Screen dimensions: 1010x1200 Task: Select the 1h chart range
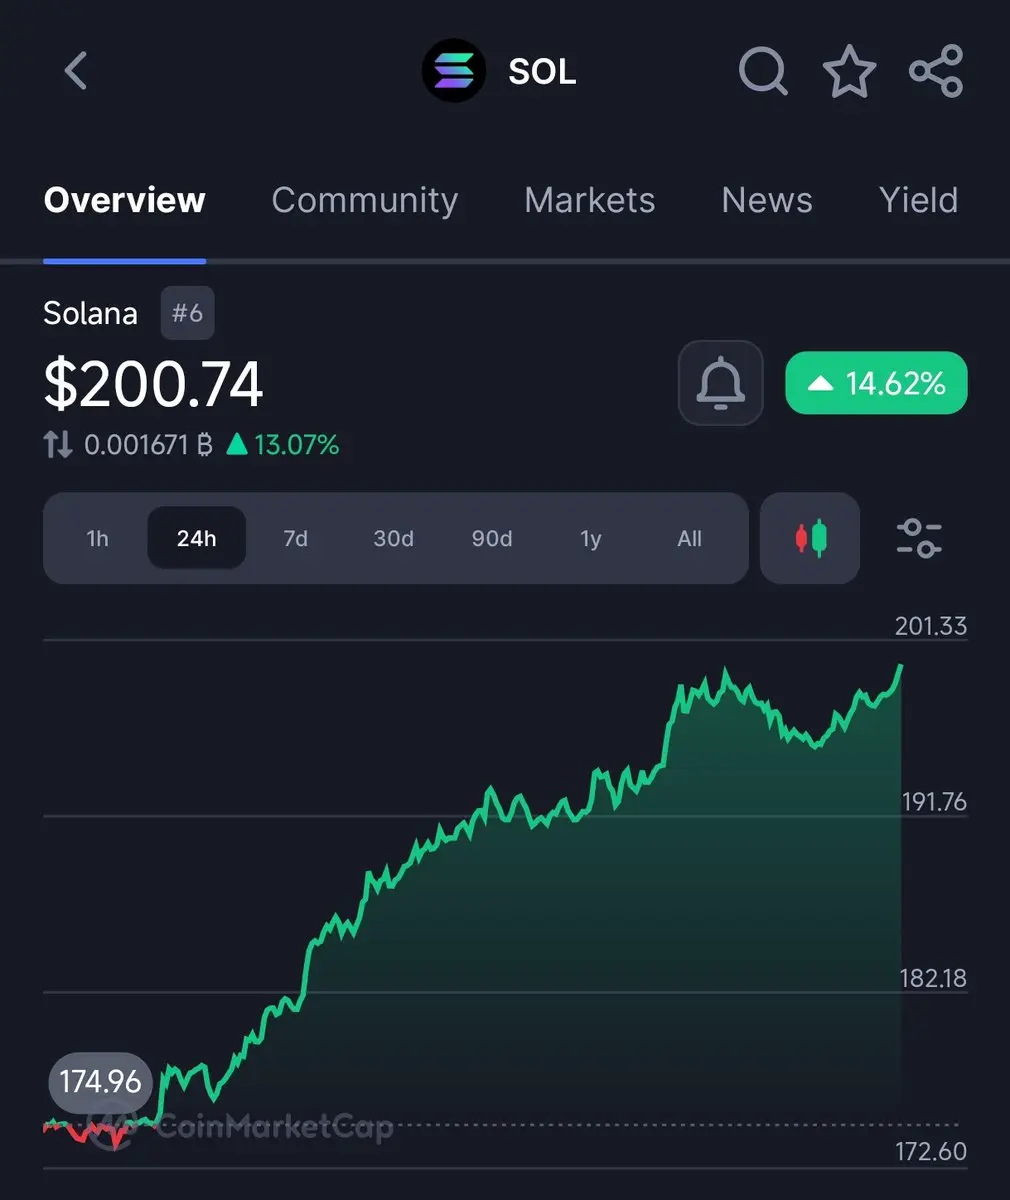[x=97, y=538]
